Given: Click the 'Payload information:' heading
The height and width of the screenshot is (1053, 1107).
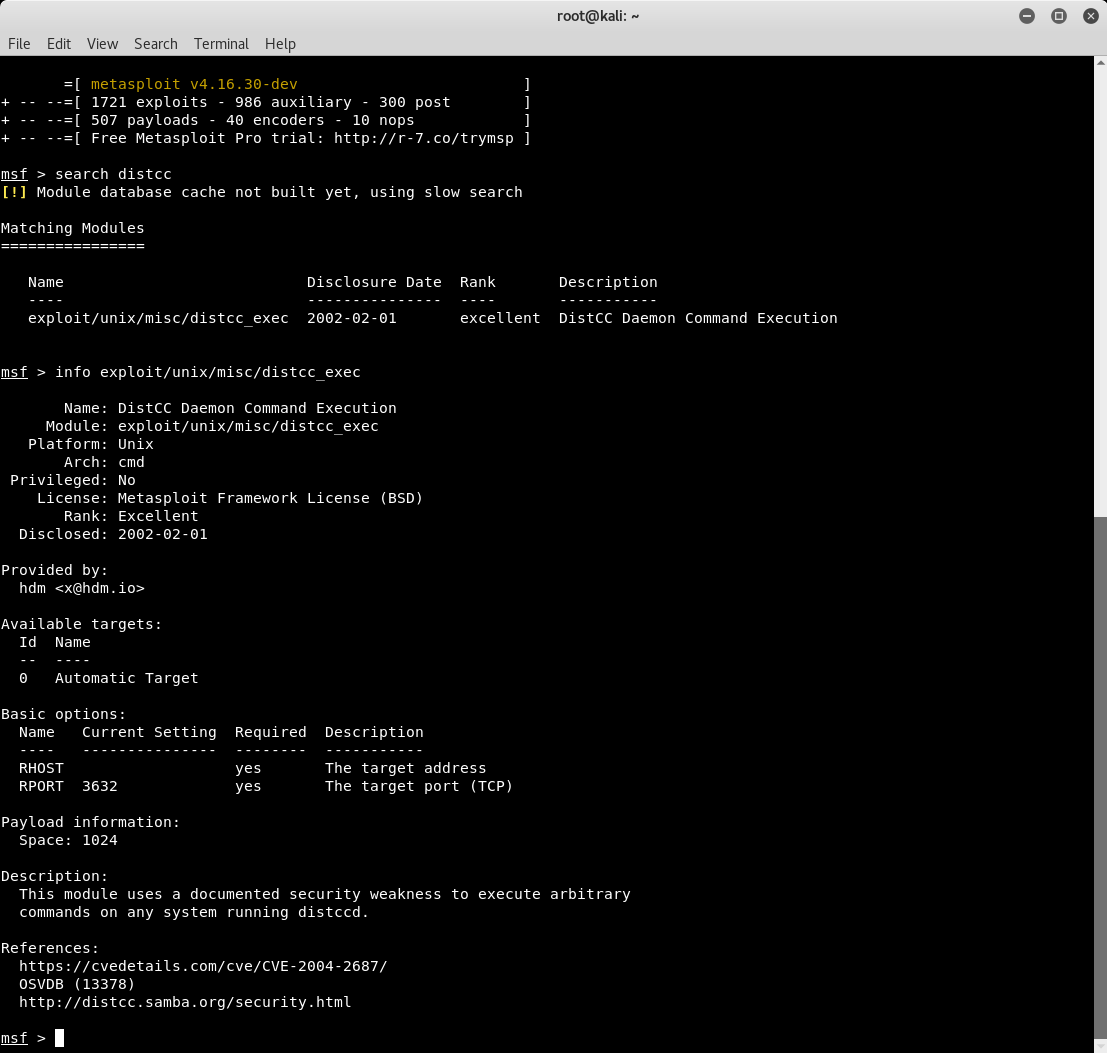Looking at the screenshot, I should [90, 822].
